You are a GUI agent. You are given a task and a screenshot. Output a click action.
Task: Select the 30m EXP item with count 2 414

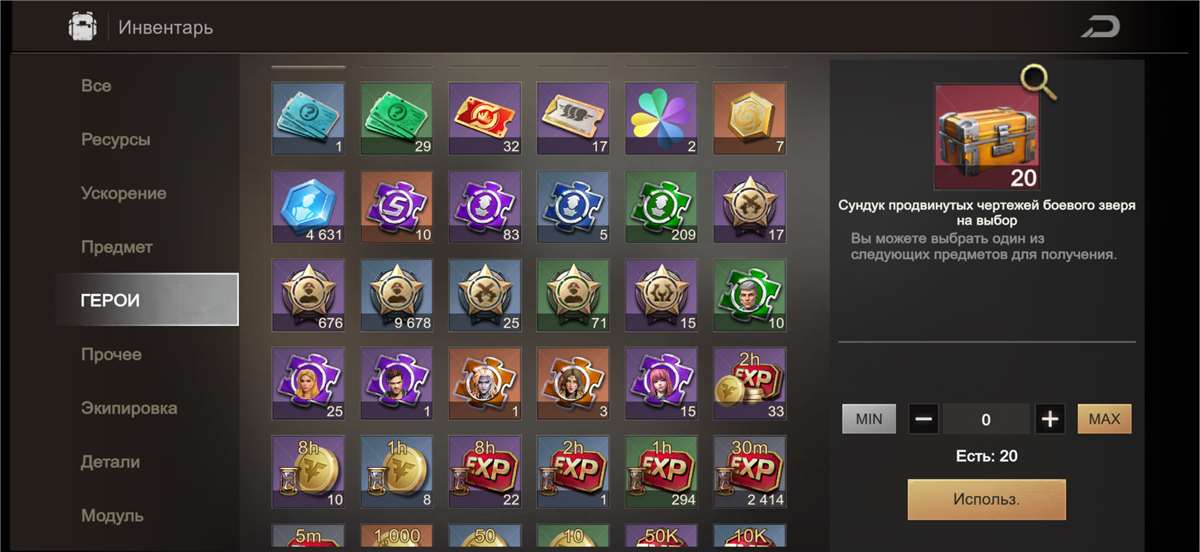(749, 472)
